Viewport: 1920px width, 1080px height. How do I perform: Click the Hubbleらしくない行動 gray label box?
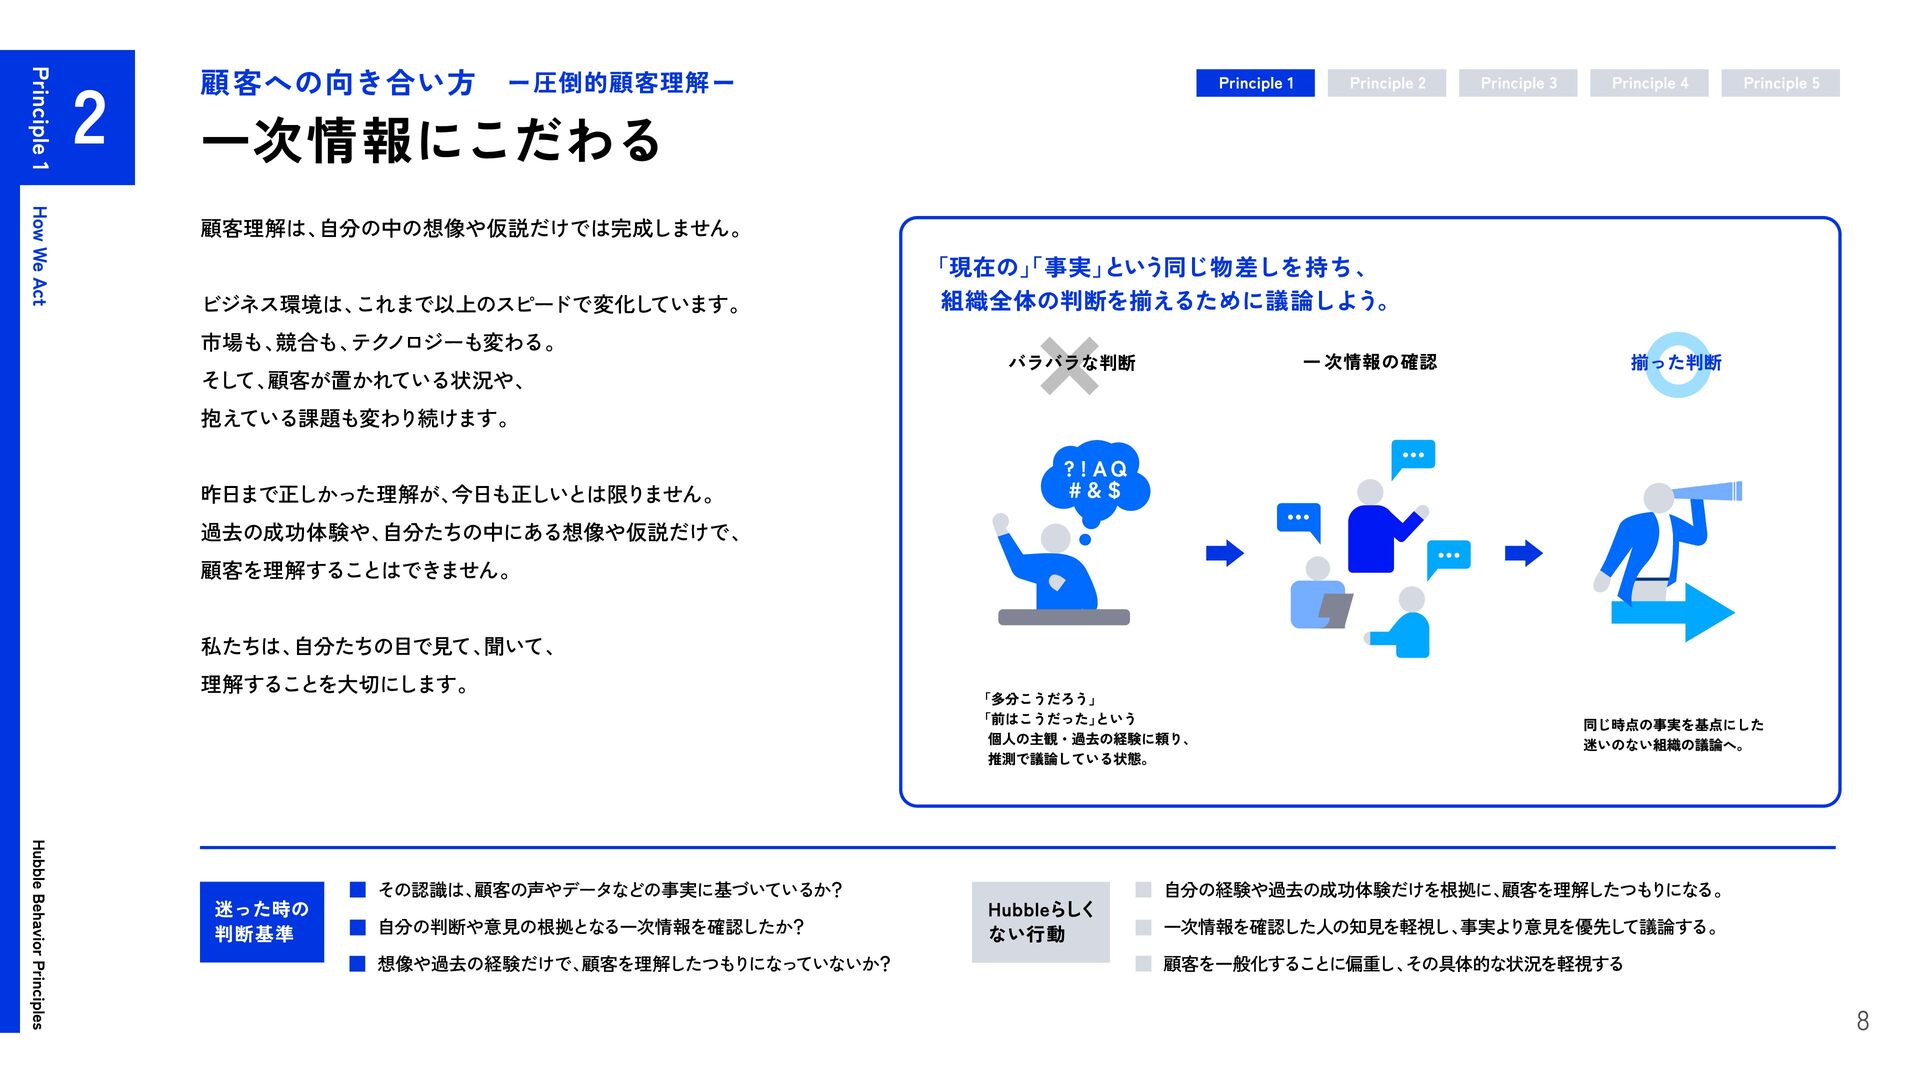coord(1041,922)
